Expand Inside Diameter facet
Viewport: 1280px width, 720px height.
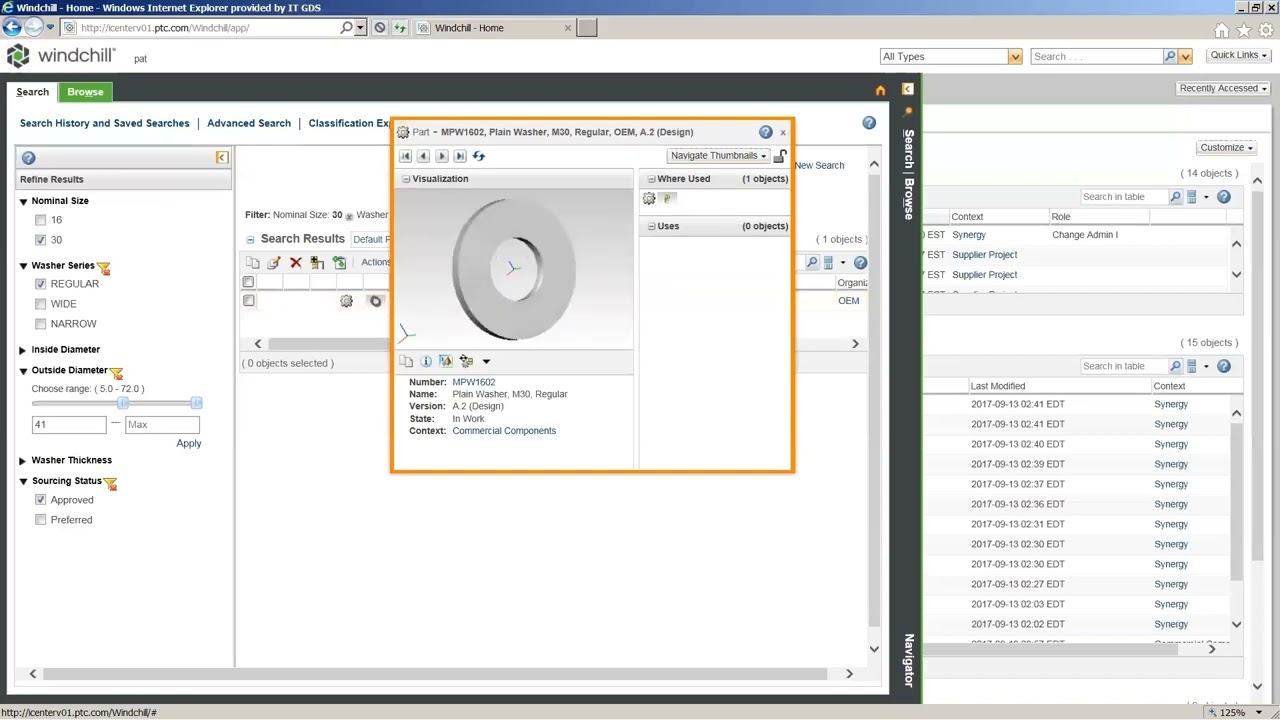pyautogui.click(x=23, y=350)
